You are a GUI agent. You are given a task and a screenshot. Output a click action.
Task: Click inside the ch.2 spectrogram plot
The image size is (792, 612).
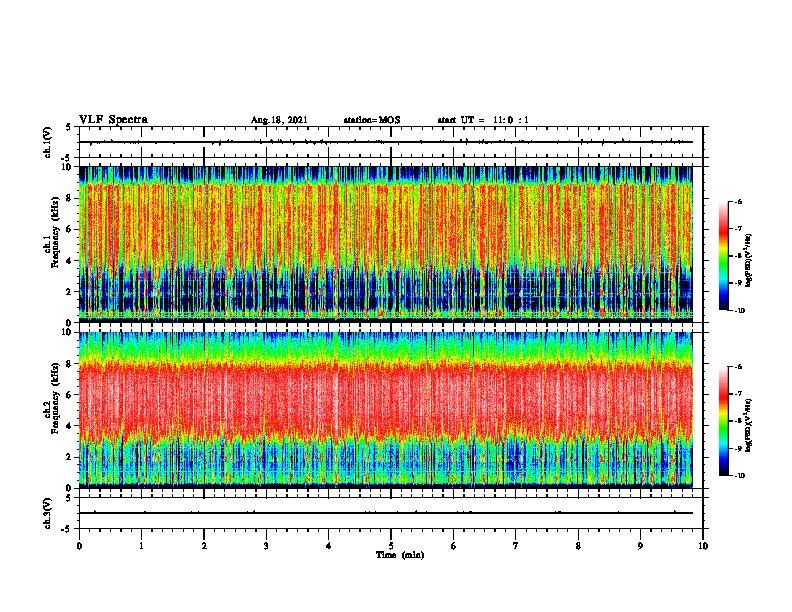386,410
